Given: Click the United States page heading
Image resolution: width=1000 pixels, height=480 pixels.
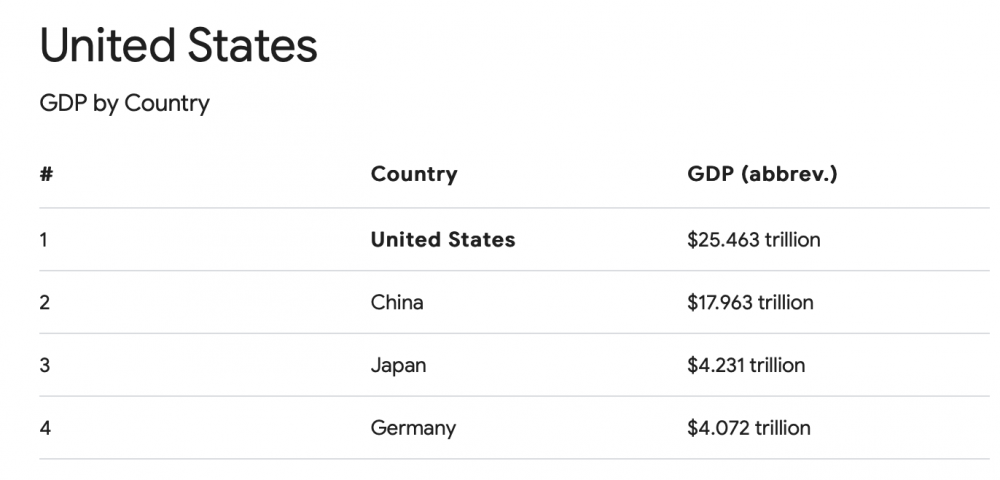Looking at the screenshot, I should [179, 45].
